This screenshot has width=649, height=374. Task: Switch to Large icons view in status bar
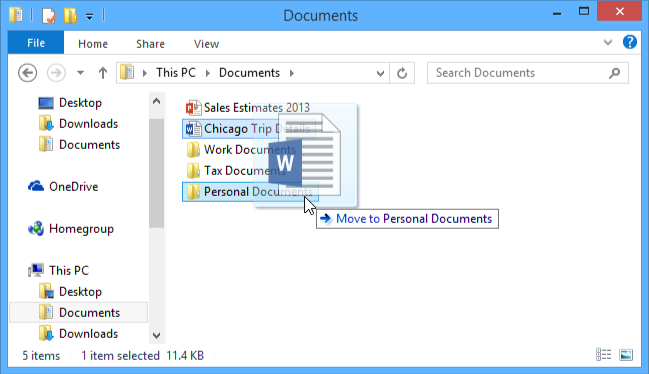(626, 355)
